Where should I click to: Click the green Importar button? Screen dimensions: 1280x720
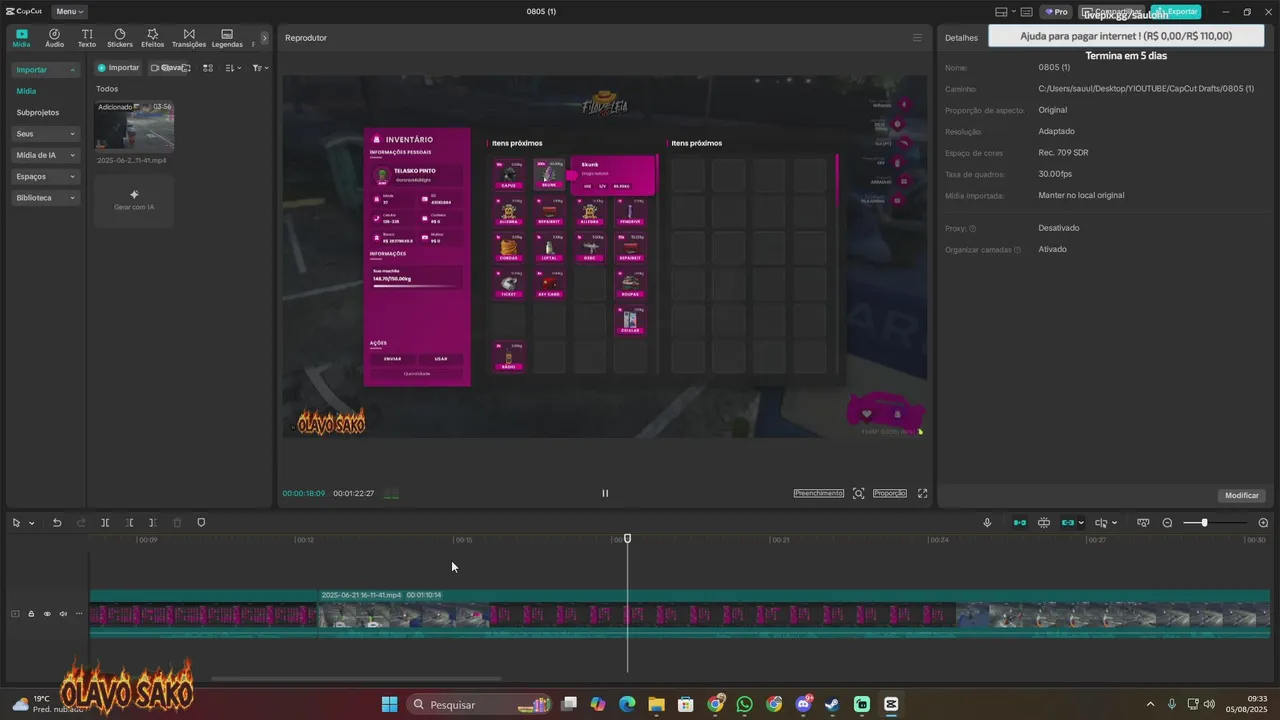point(118,68)
